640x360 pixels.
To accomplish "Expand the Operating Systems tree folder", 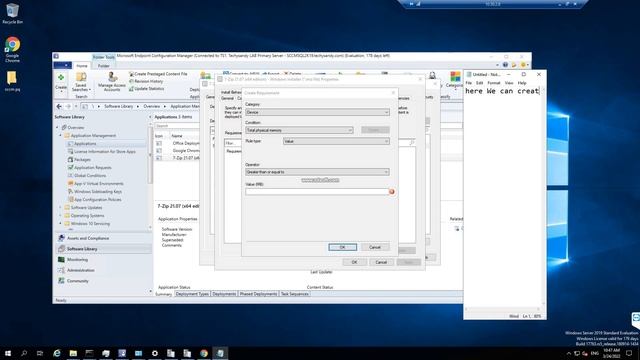I will [x=60, y=216].
